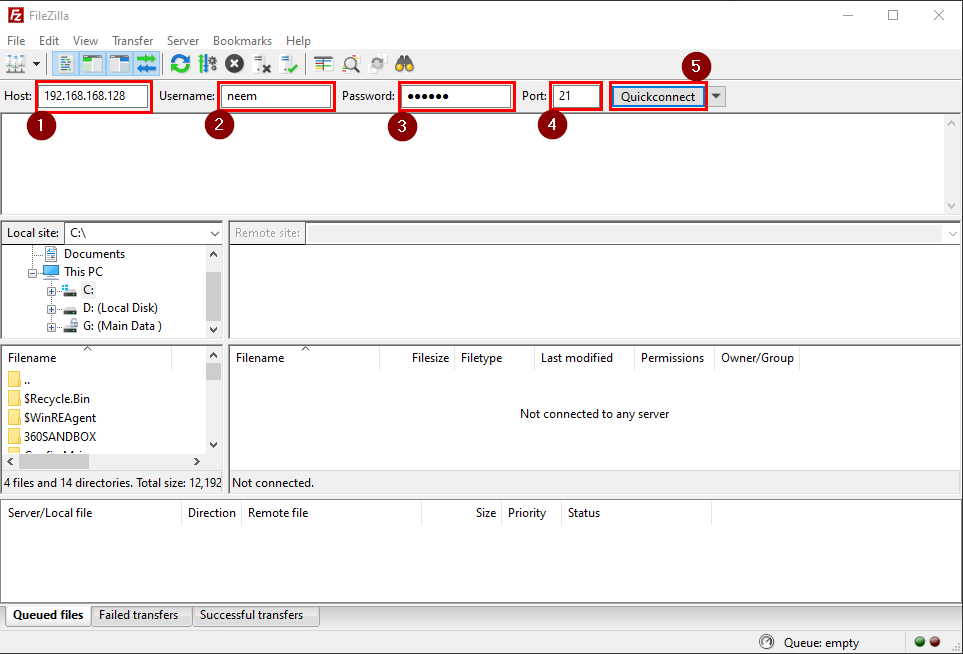This screenshot has height=654, width=963.
Task: Open directory listing filters
Action: (323, 64)
